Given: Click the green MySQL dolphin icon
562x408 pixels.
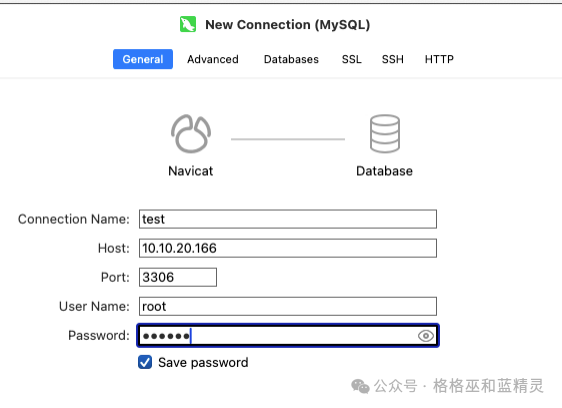Looking at the screenshot, I should 188,24.
